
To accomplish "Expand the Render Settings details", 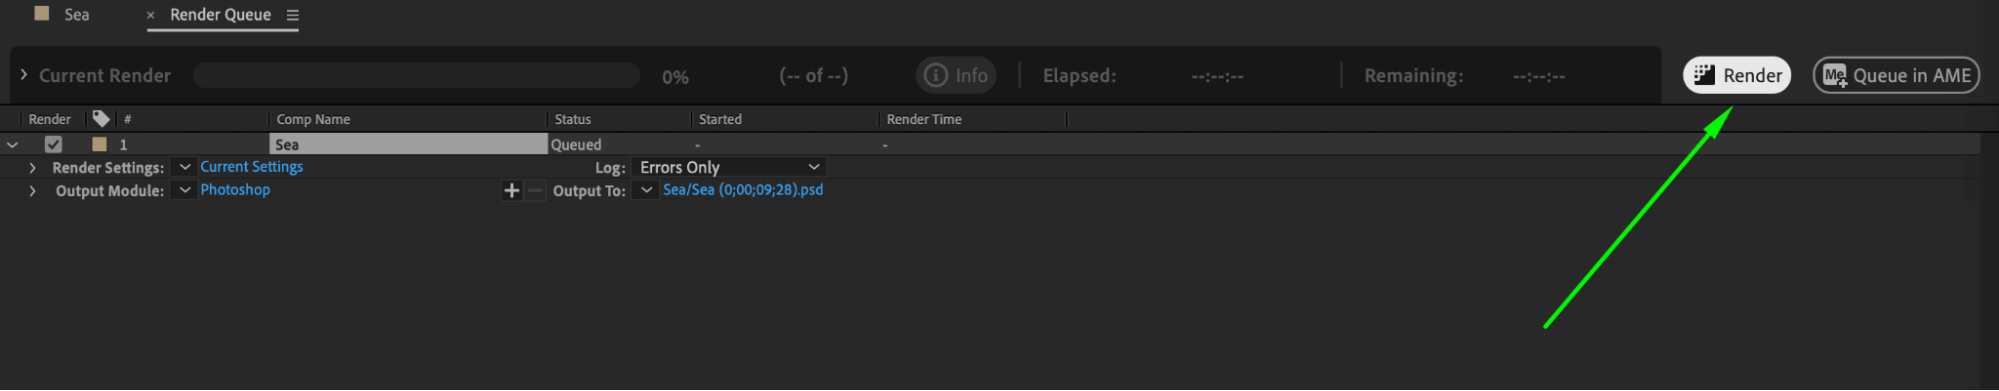I will pyautogui.click(x=32, y=167).
